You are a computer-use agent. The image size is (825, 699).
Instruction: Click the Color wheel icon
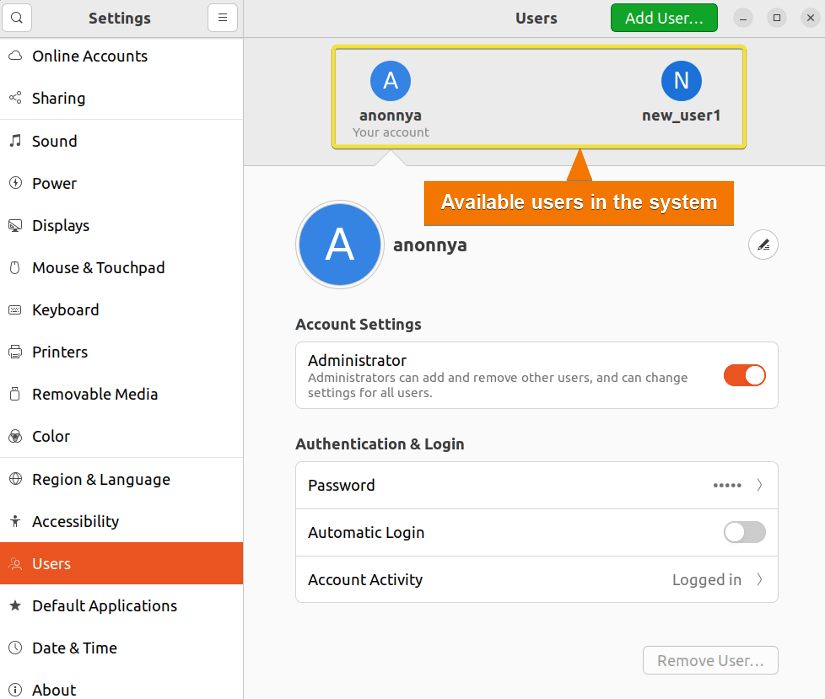[x=15, y=436]
